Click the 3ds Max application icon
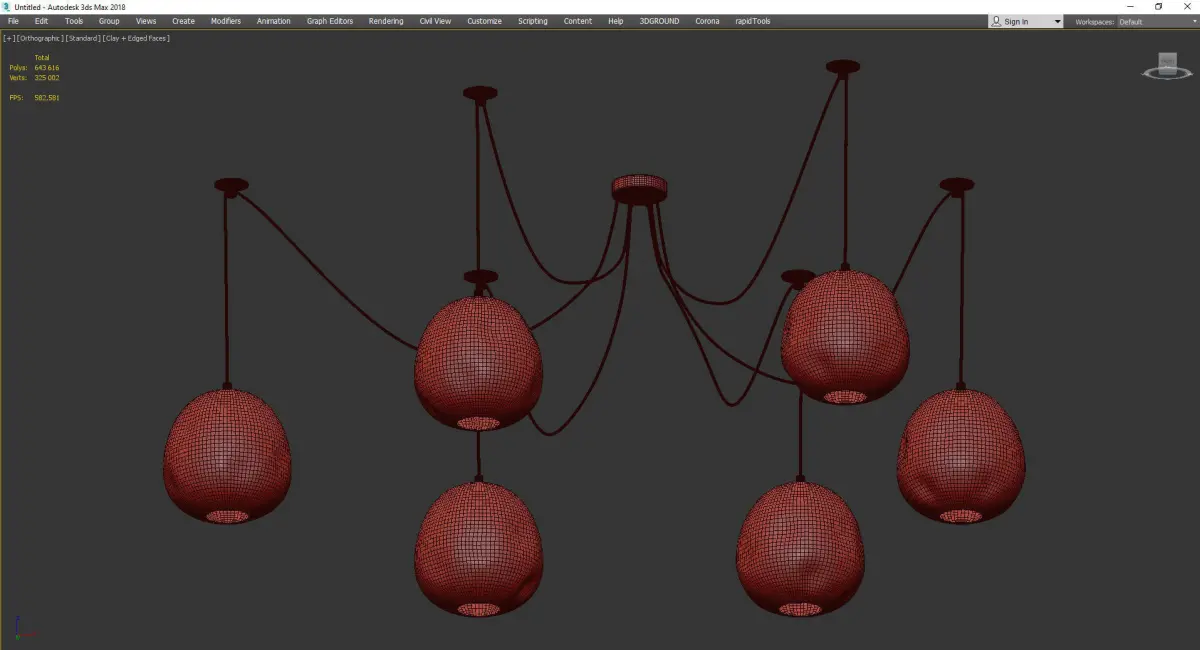 6,7
